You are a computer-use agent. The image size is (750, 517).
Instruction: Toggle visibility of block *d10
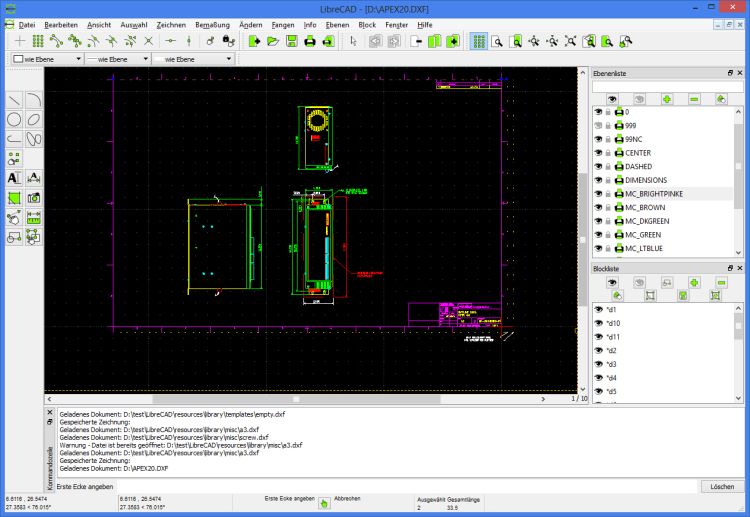pyautogui.click(x=598, y=323)
